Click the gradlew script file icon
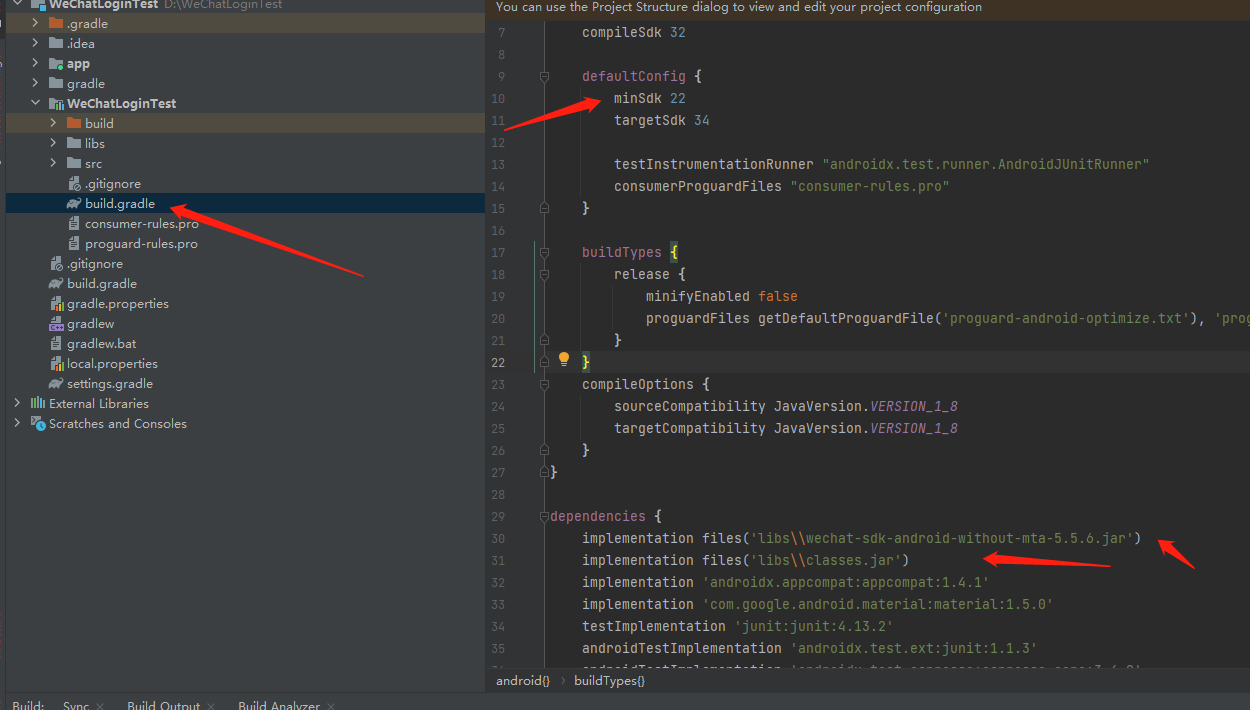Screen dimensions: 1250x710 click(57, 323)
